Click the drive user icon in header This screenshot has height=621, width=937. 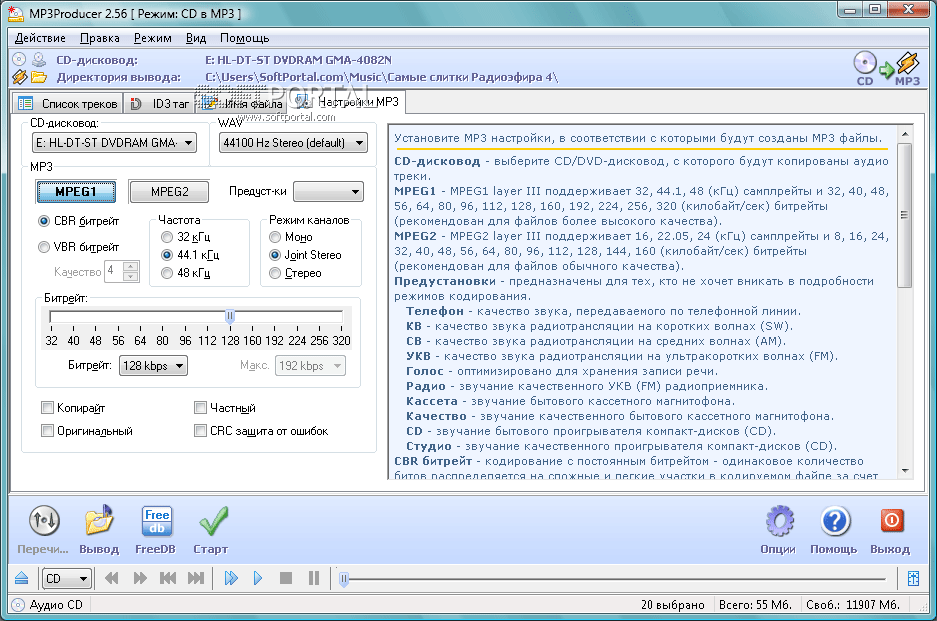point(39,59)
